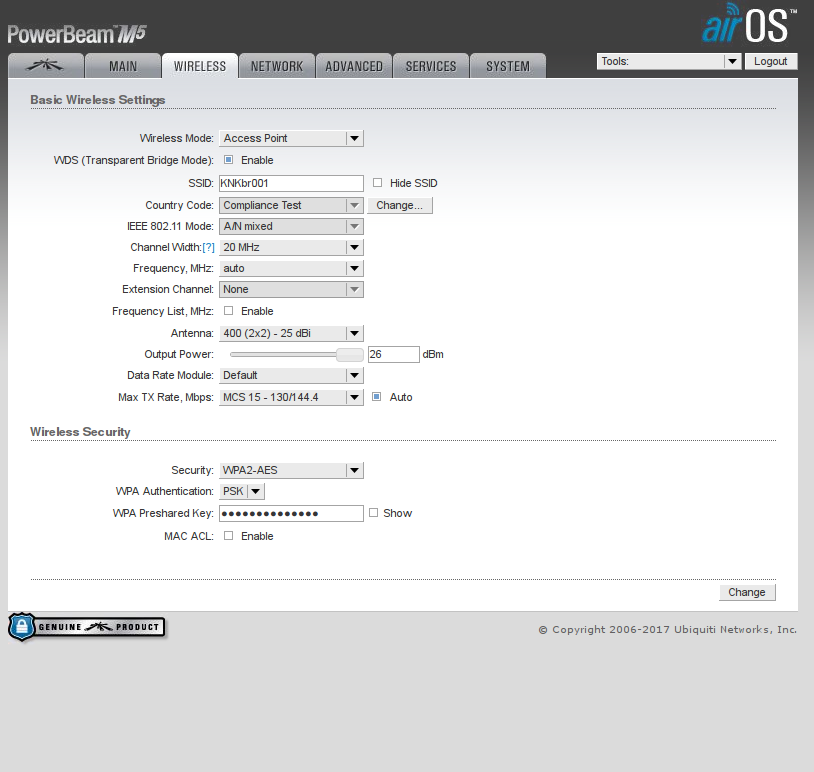The width and height of the screenshot is (814, 772).
Task: Open the Security dropdown
Action: point(291,470)
